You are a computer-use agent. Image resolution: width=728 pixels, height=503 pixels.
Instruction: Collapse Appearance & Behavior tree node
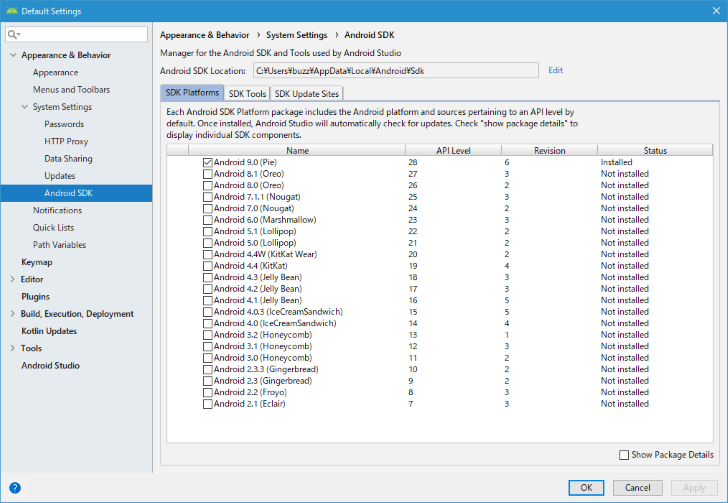tap(13, 55)
